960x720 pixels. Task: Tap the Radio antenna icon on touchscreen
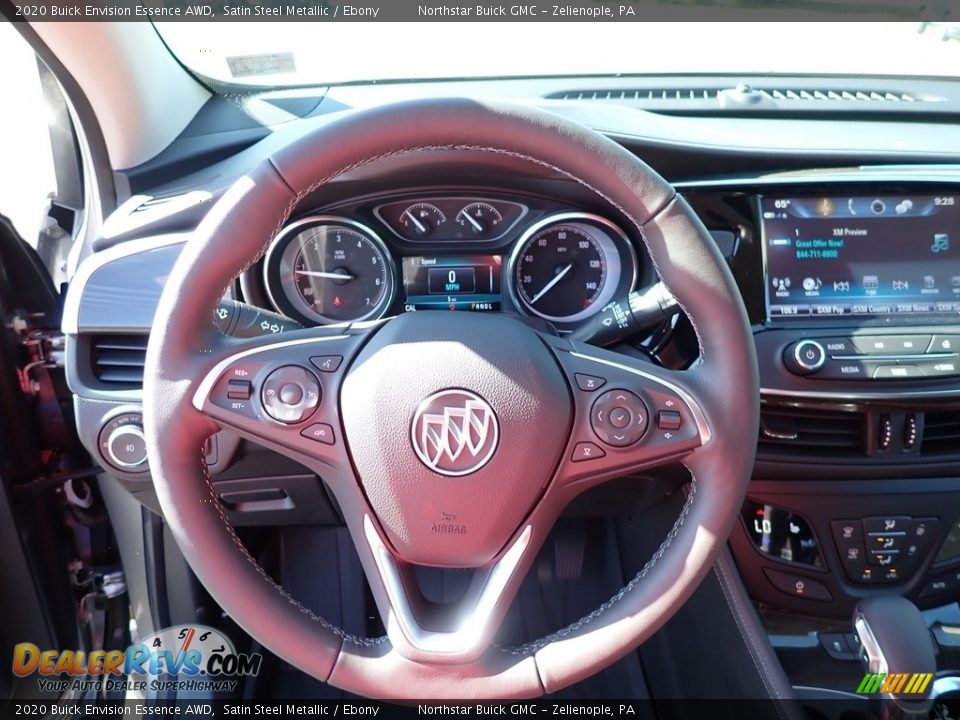(x=781, y=286)
